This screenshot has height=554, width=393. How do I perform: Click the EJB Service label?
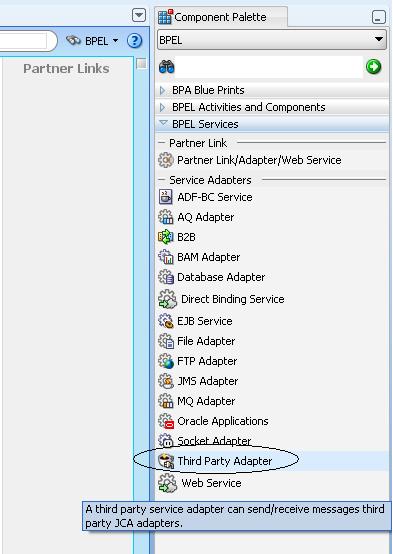[205, 321]
